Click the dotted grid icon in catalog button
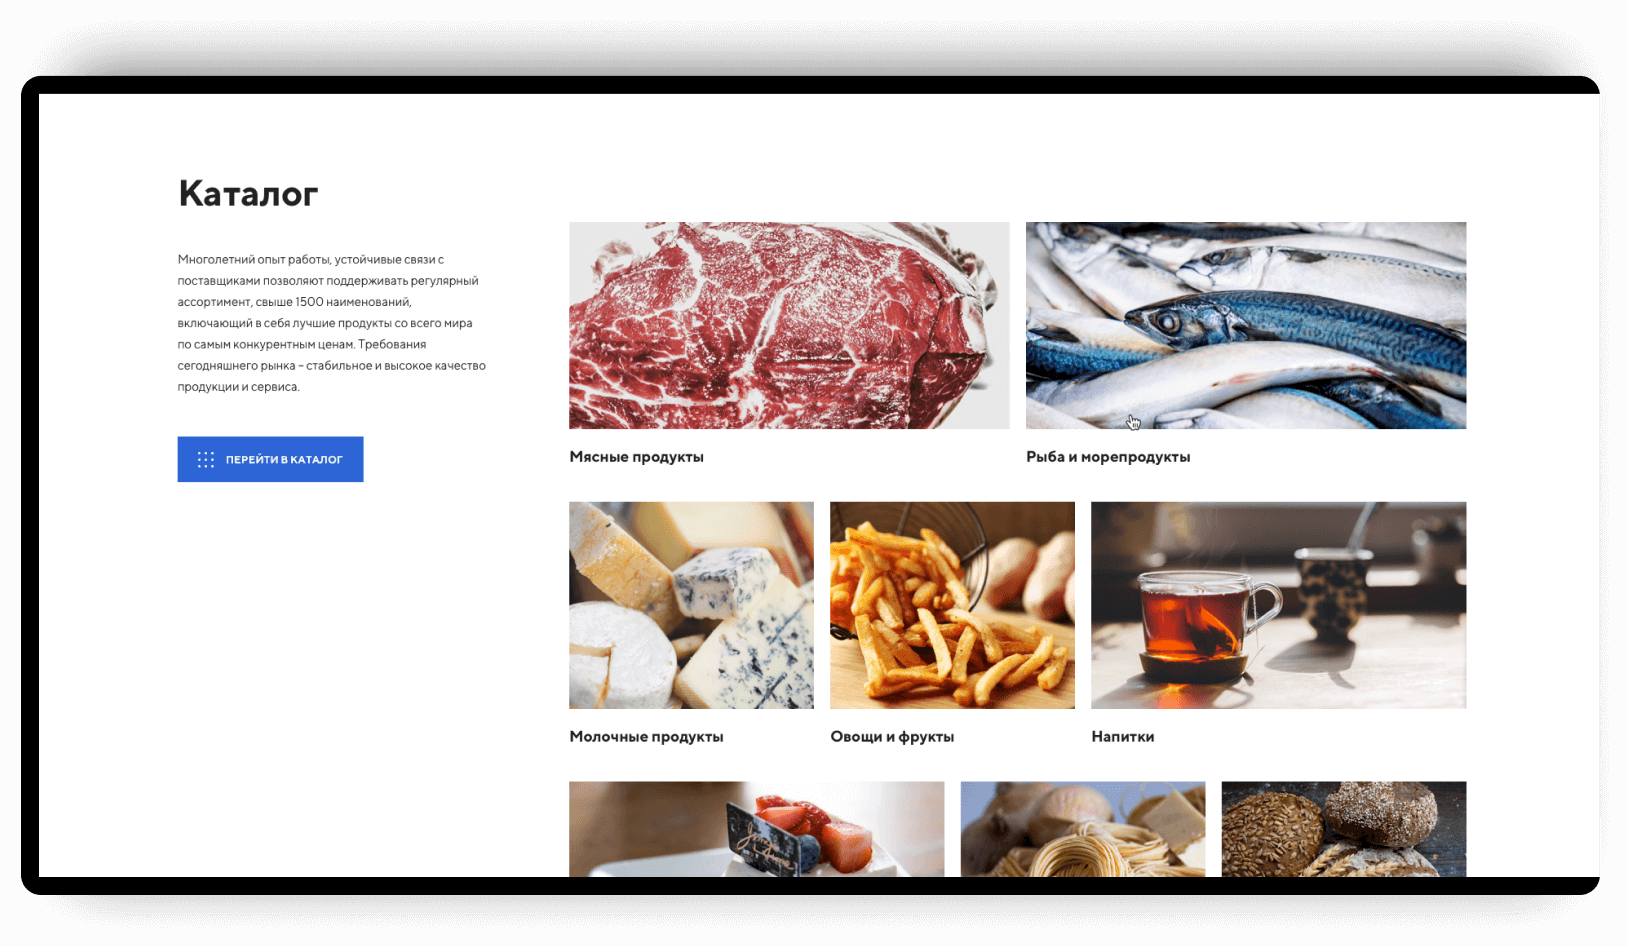1628x946 pixels. point(206,459)
